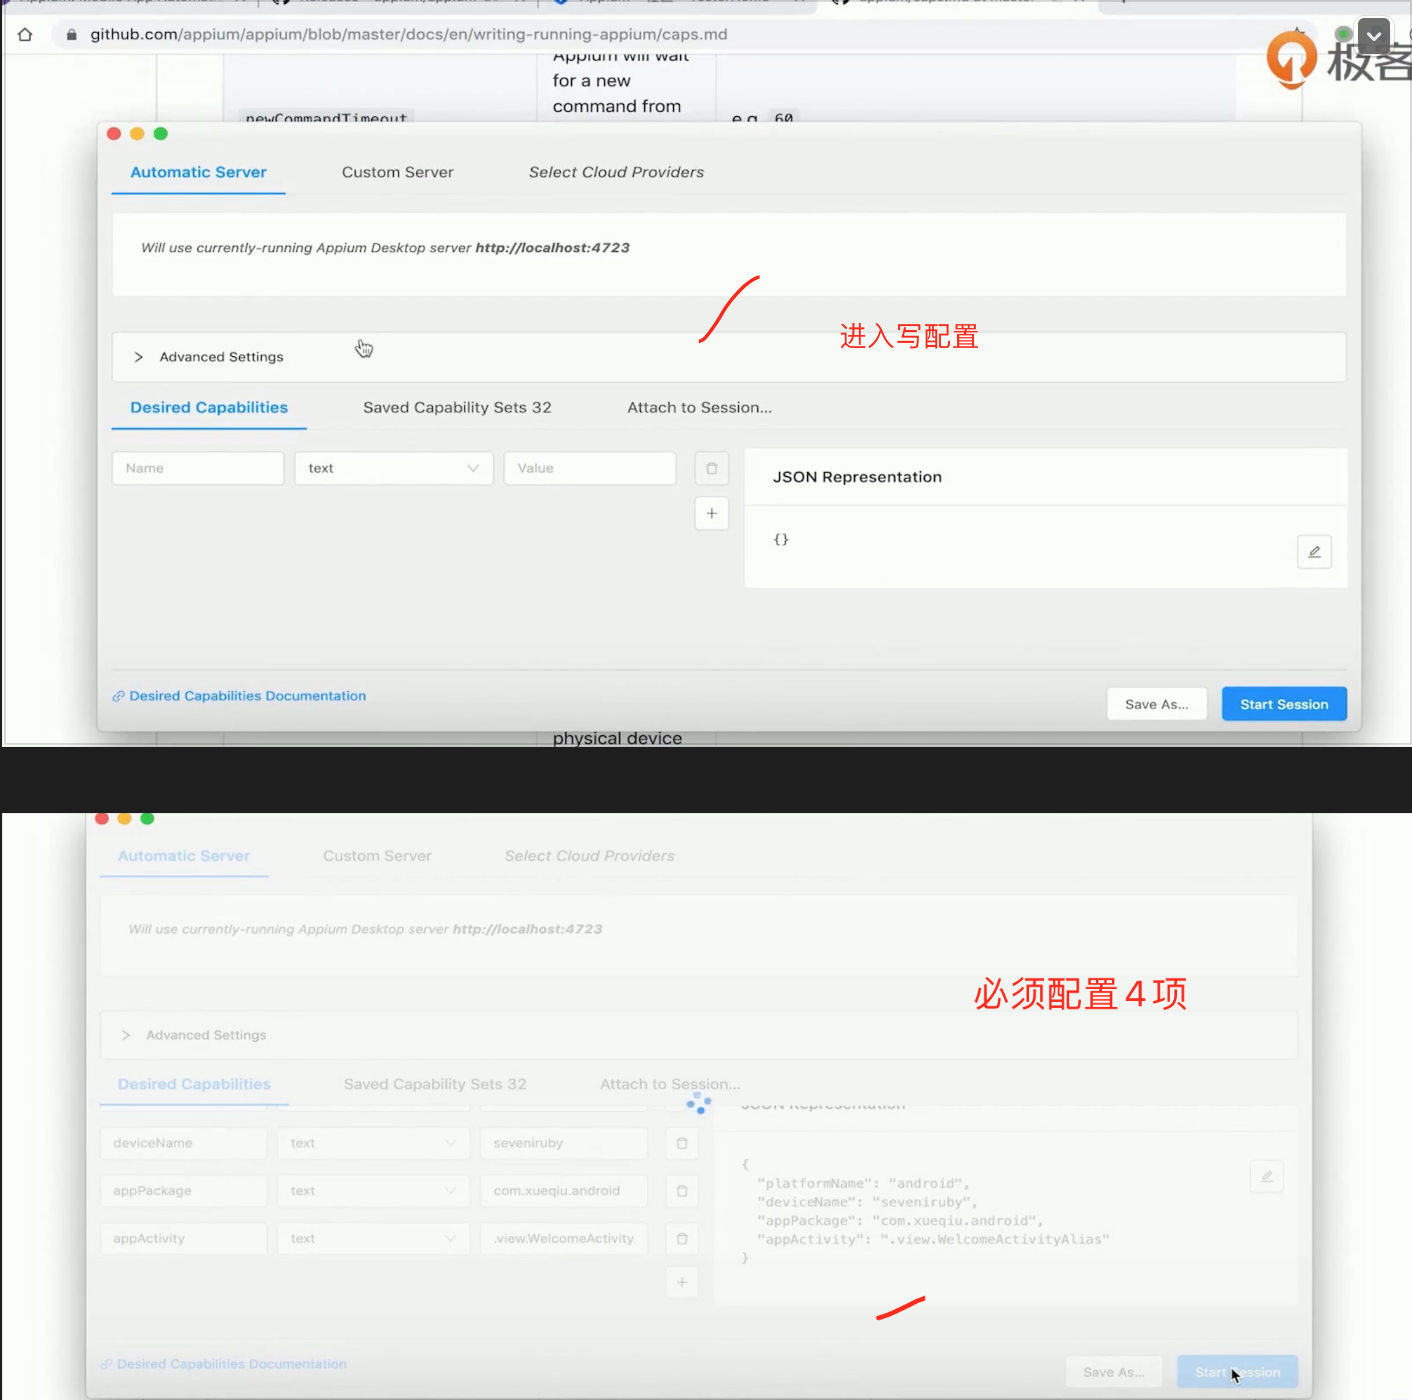Select Automatic Server tab in the dimmed window
Screen dimensions: 1412x1400
click(184, 856)
